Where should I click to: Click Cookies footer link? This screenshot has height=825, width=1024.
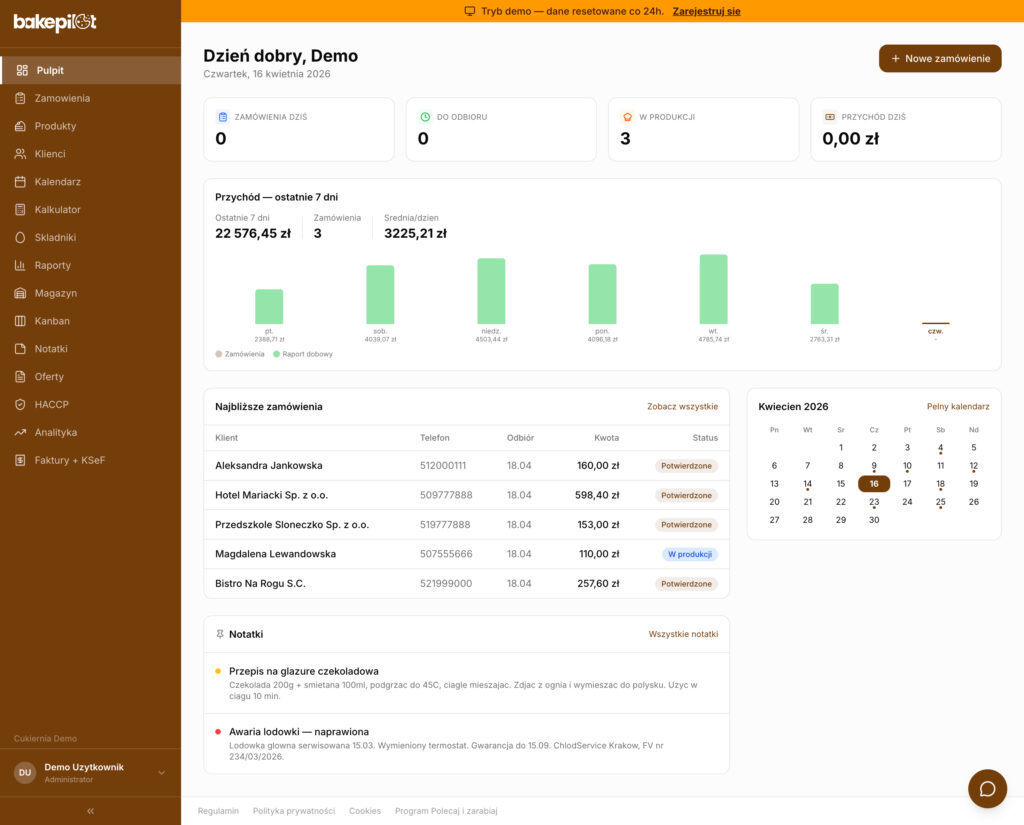[364, 811]
